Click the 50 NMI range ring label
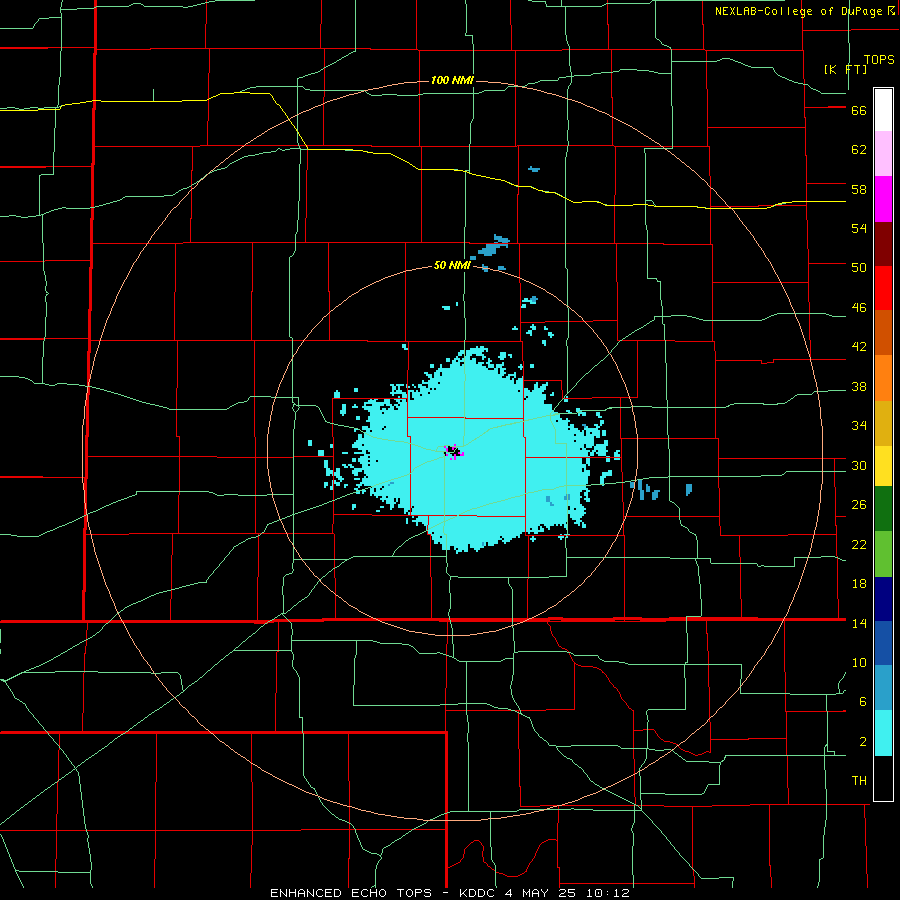 (x=452, y=265)
